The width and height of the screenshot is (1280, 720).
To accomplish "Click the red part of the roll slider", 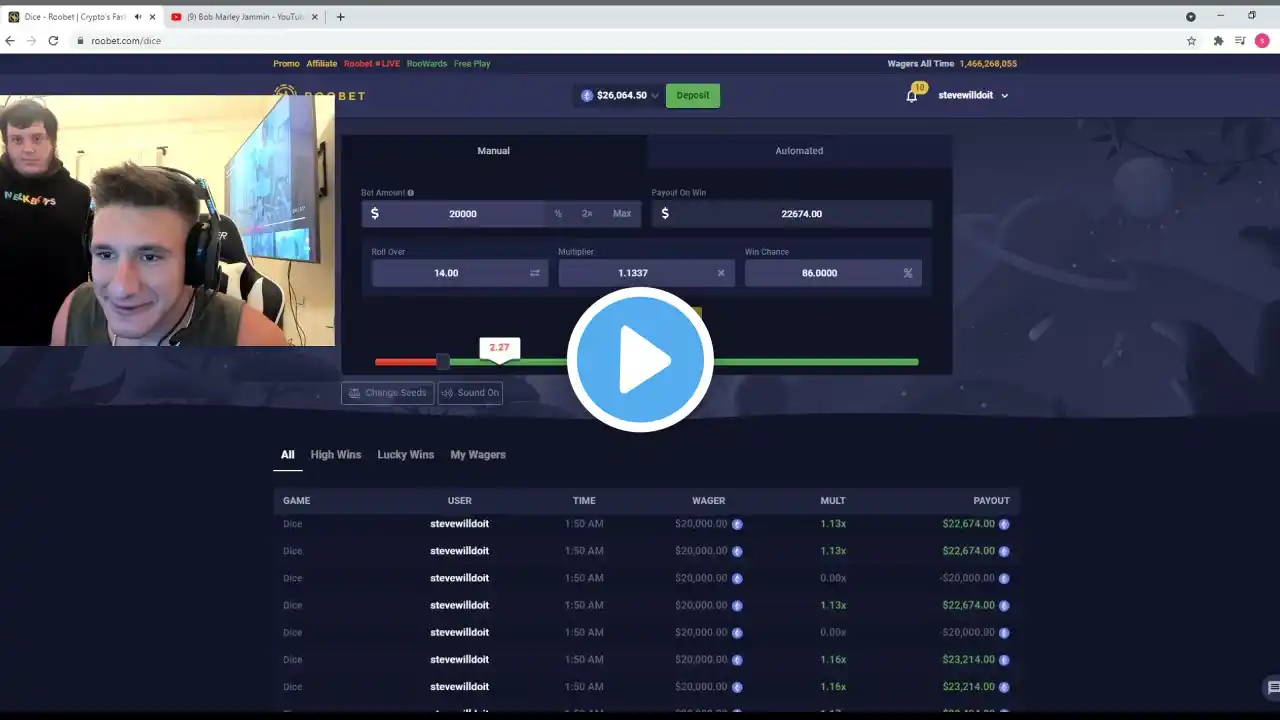I will [406, 362].
